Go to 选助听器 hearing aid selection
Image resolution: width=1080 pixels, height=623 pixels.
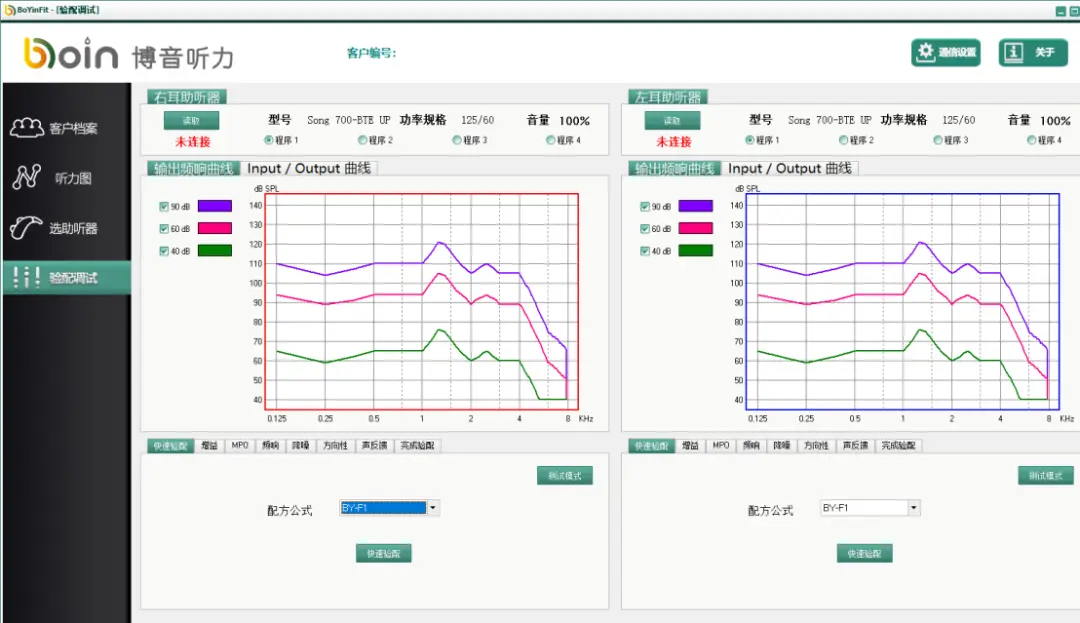click(66, 228)
